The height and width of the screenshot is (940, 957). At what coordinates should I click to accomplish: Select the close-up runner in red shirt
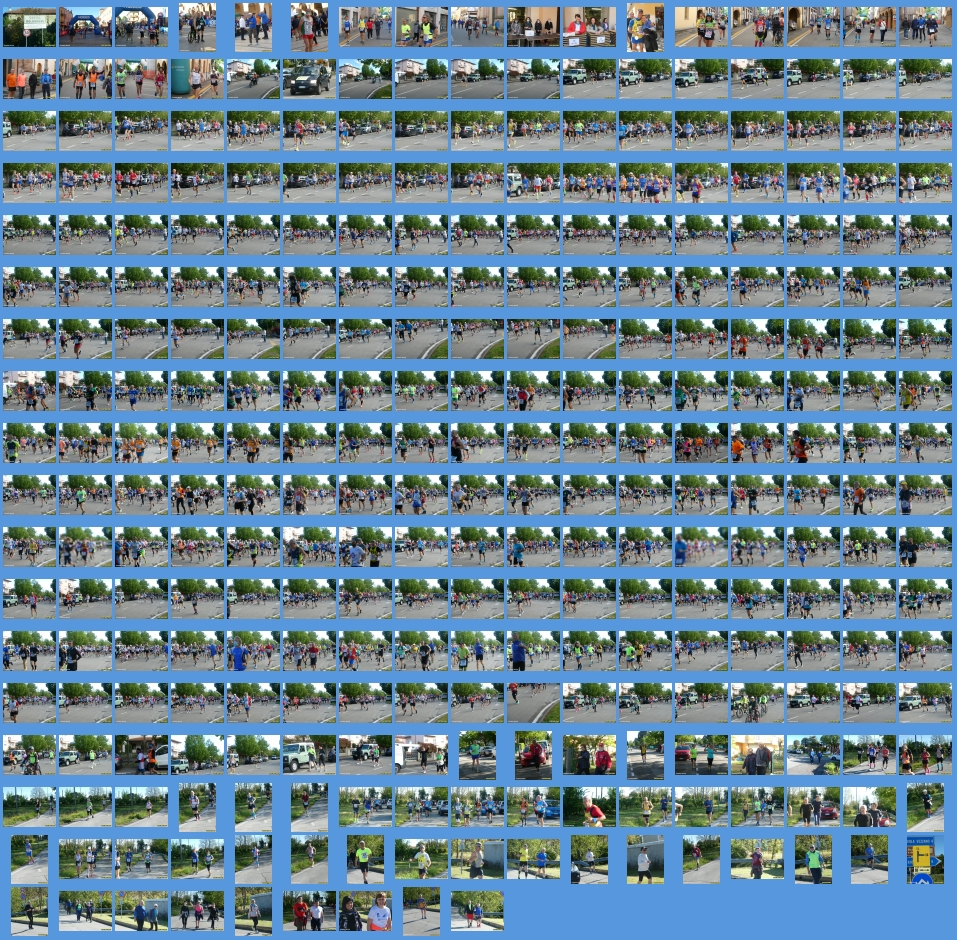coord(589,807)
